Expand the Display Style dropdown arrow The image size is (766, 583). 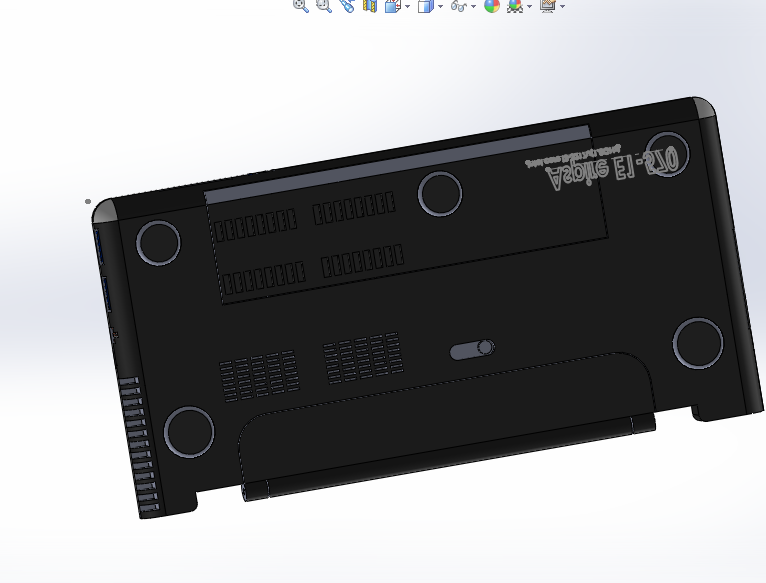tap(441, 6)
